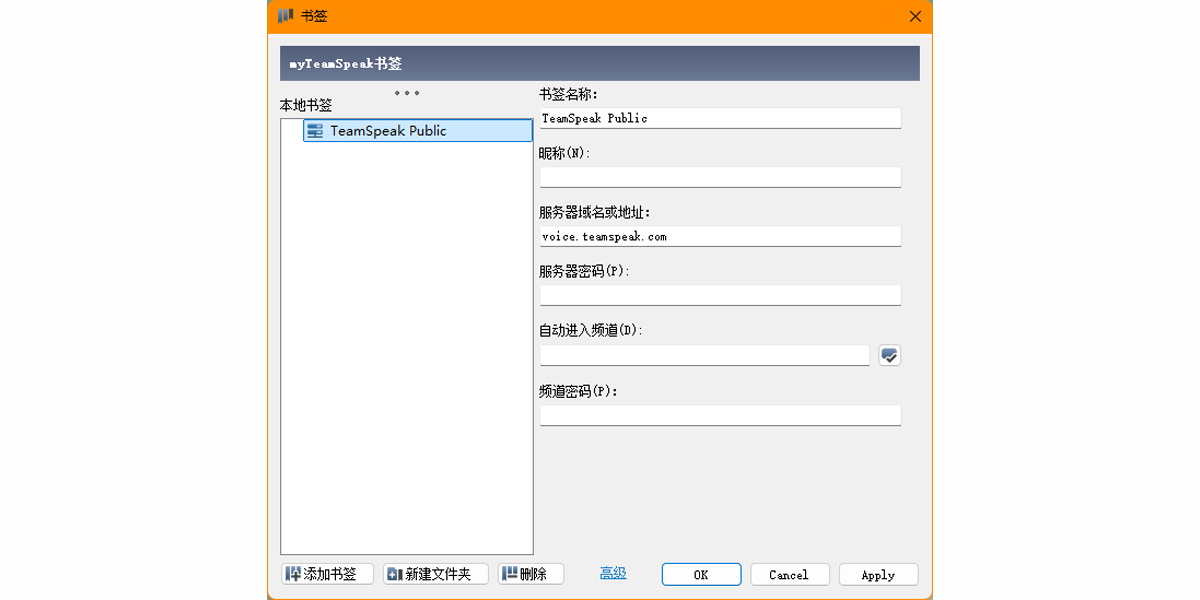1200x600 pixels.
Task: Open the 高级 advanced settings link
Action: (x=611, y=573)
